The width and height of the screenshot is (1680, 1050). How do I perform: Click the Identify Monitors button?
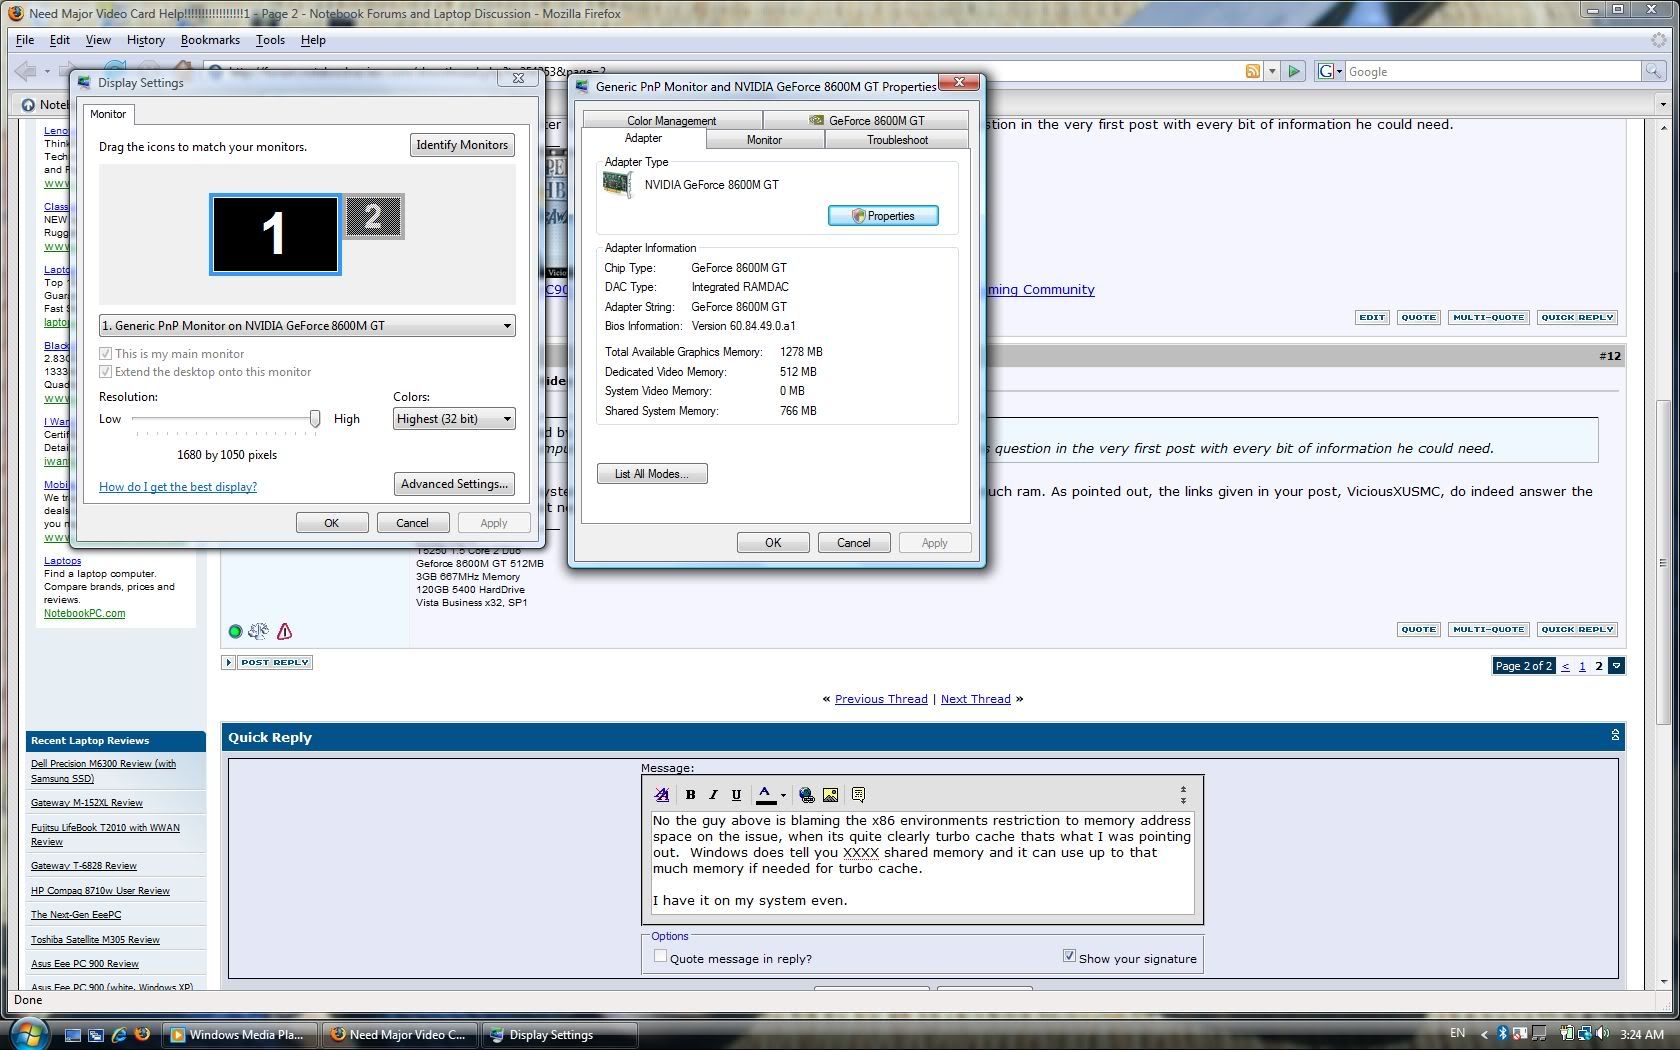(x=462, y=145)
